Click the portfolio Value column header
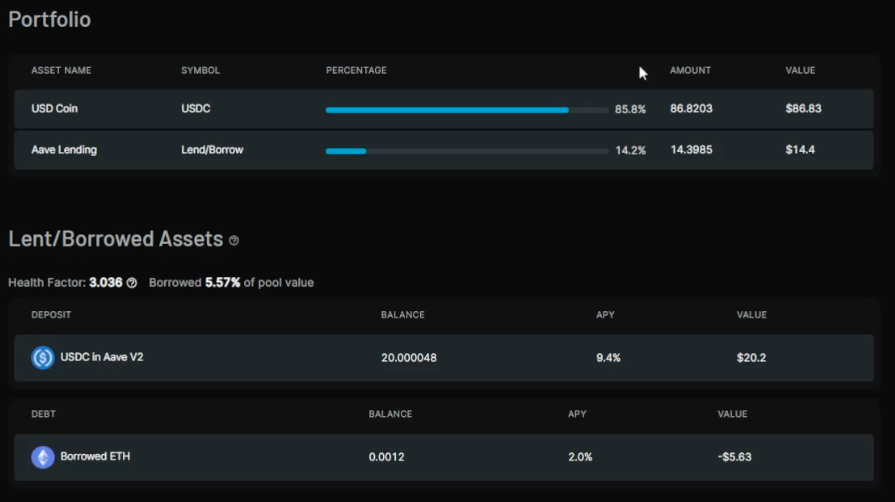Viewport: 895px width, 502px height. (x=800, y=70)
